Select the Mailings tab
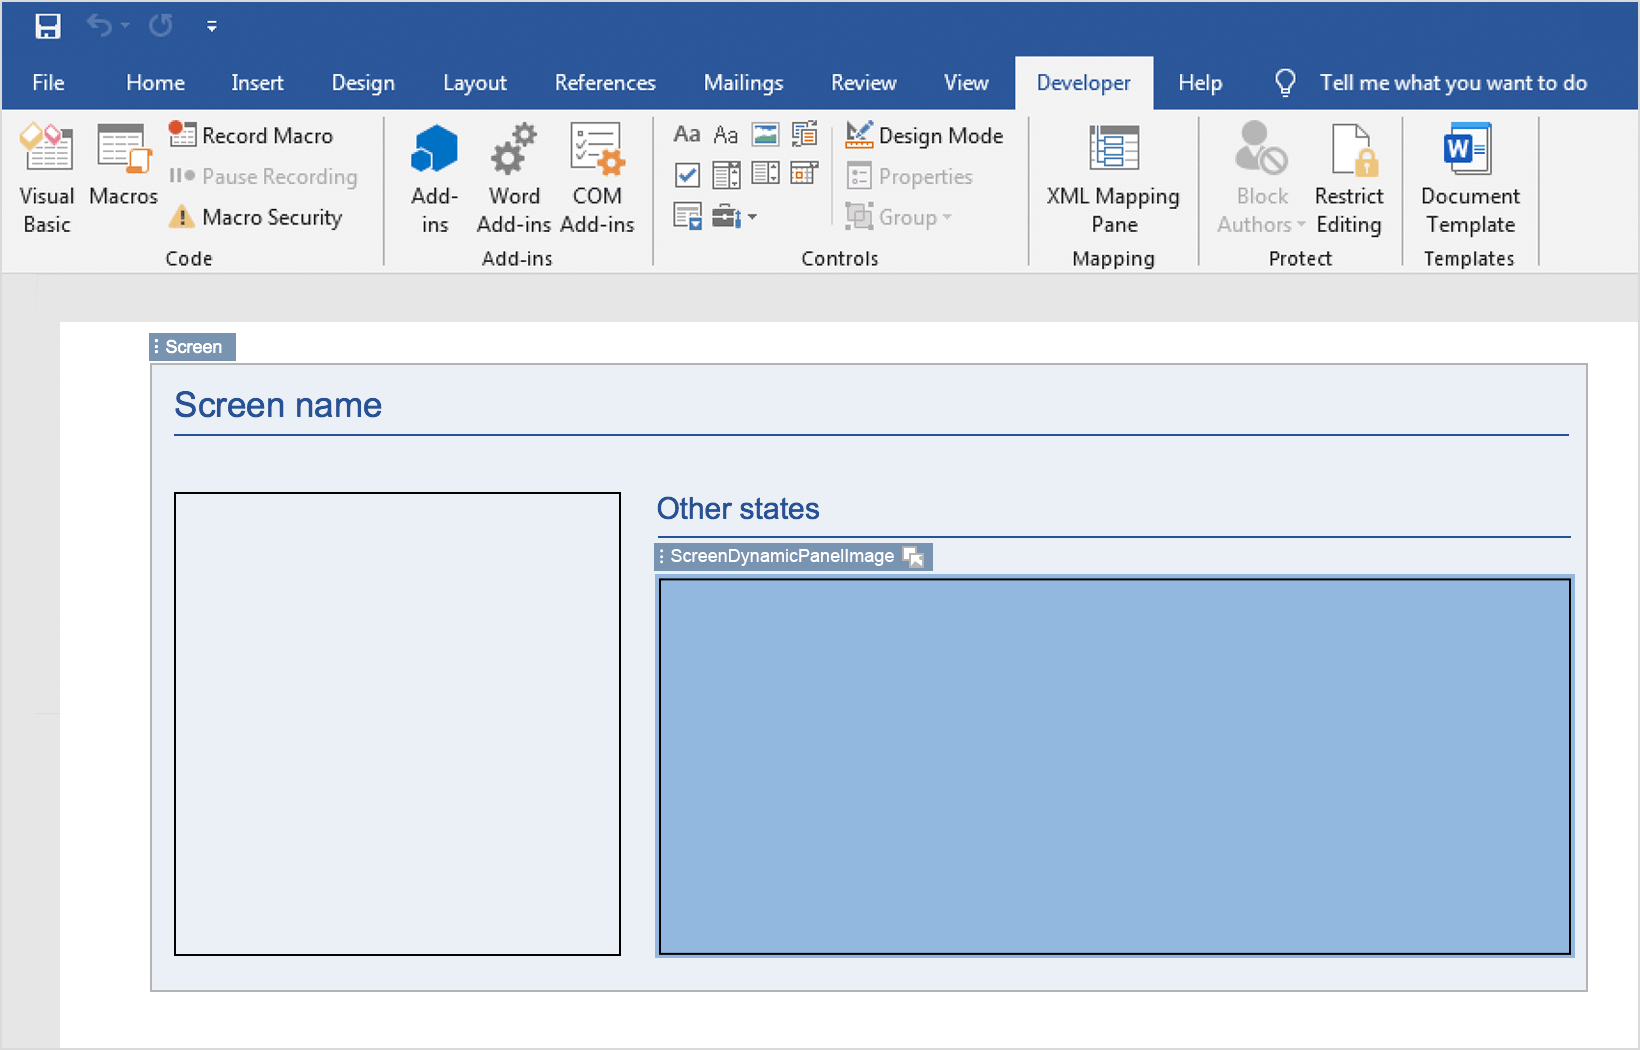Image resolution: width=1640 pixels, height=1050 pixels. [x=743, y=83]
